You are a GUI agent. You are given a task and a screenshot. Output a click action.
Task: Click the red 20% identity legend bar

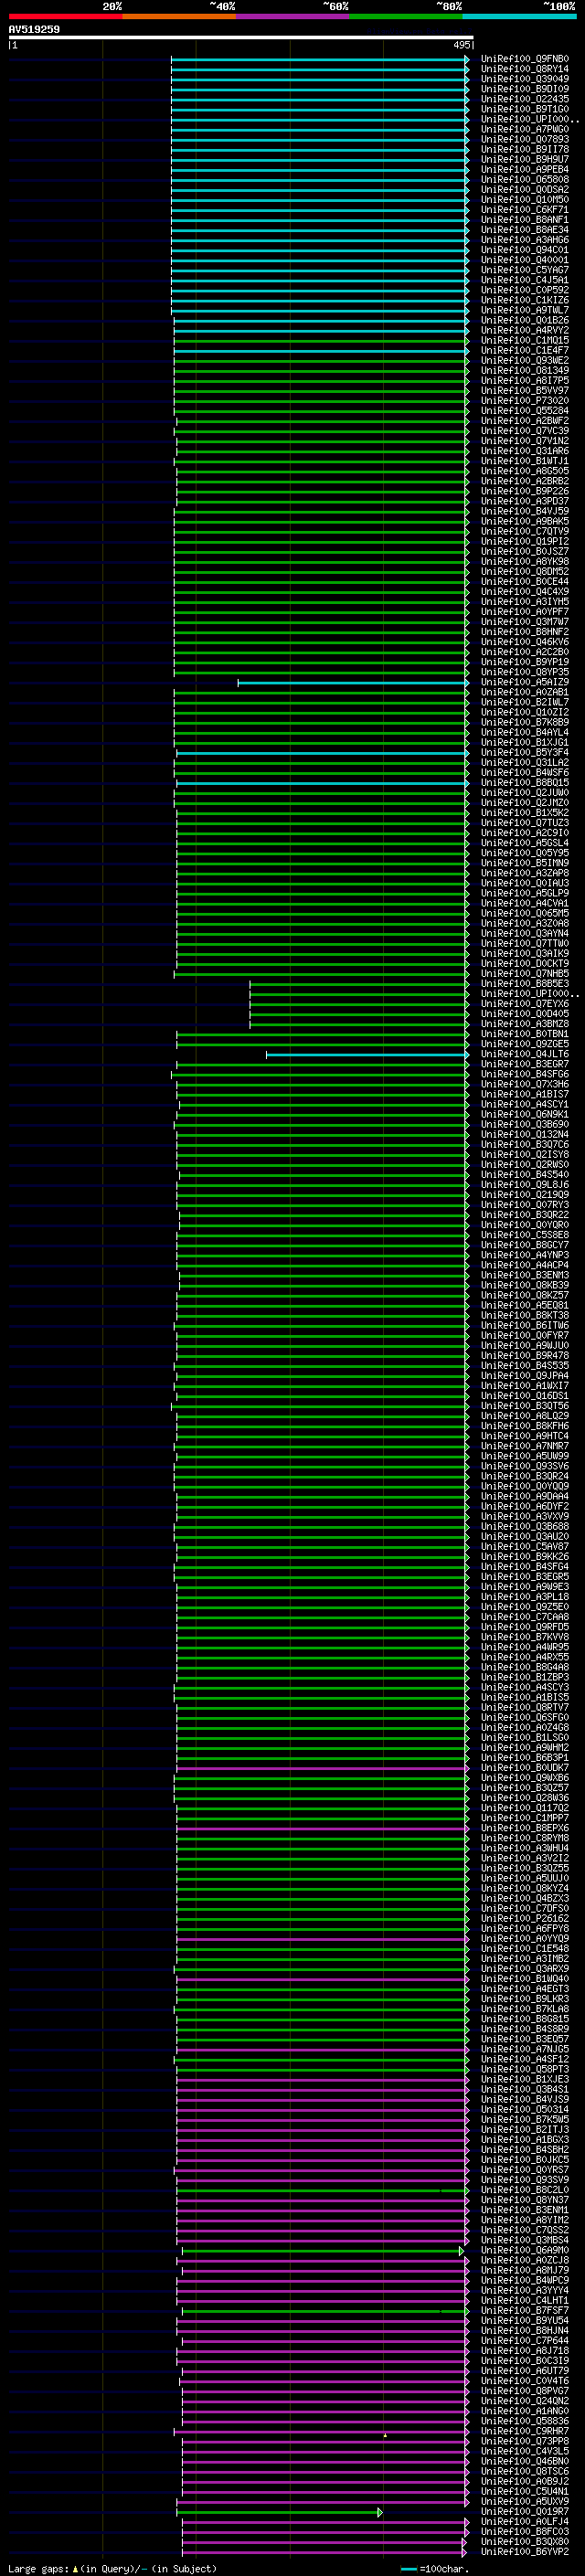coord(66,16)
